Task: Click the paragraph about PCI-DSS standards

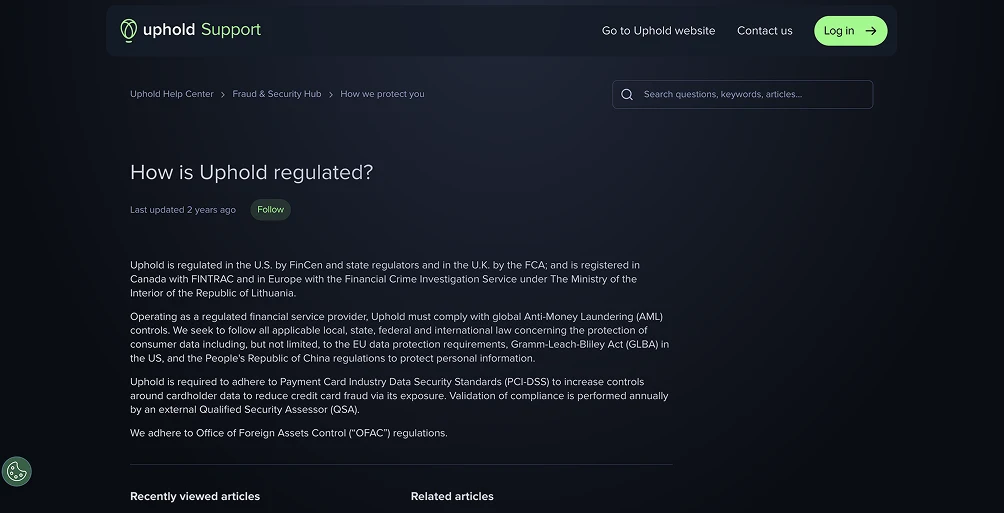Action: (x=399, y=396)
